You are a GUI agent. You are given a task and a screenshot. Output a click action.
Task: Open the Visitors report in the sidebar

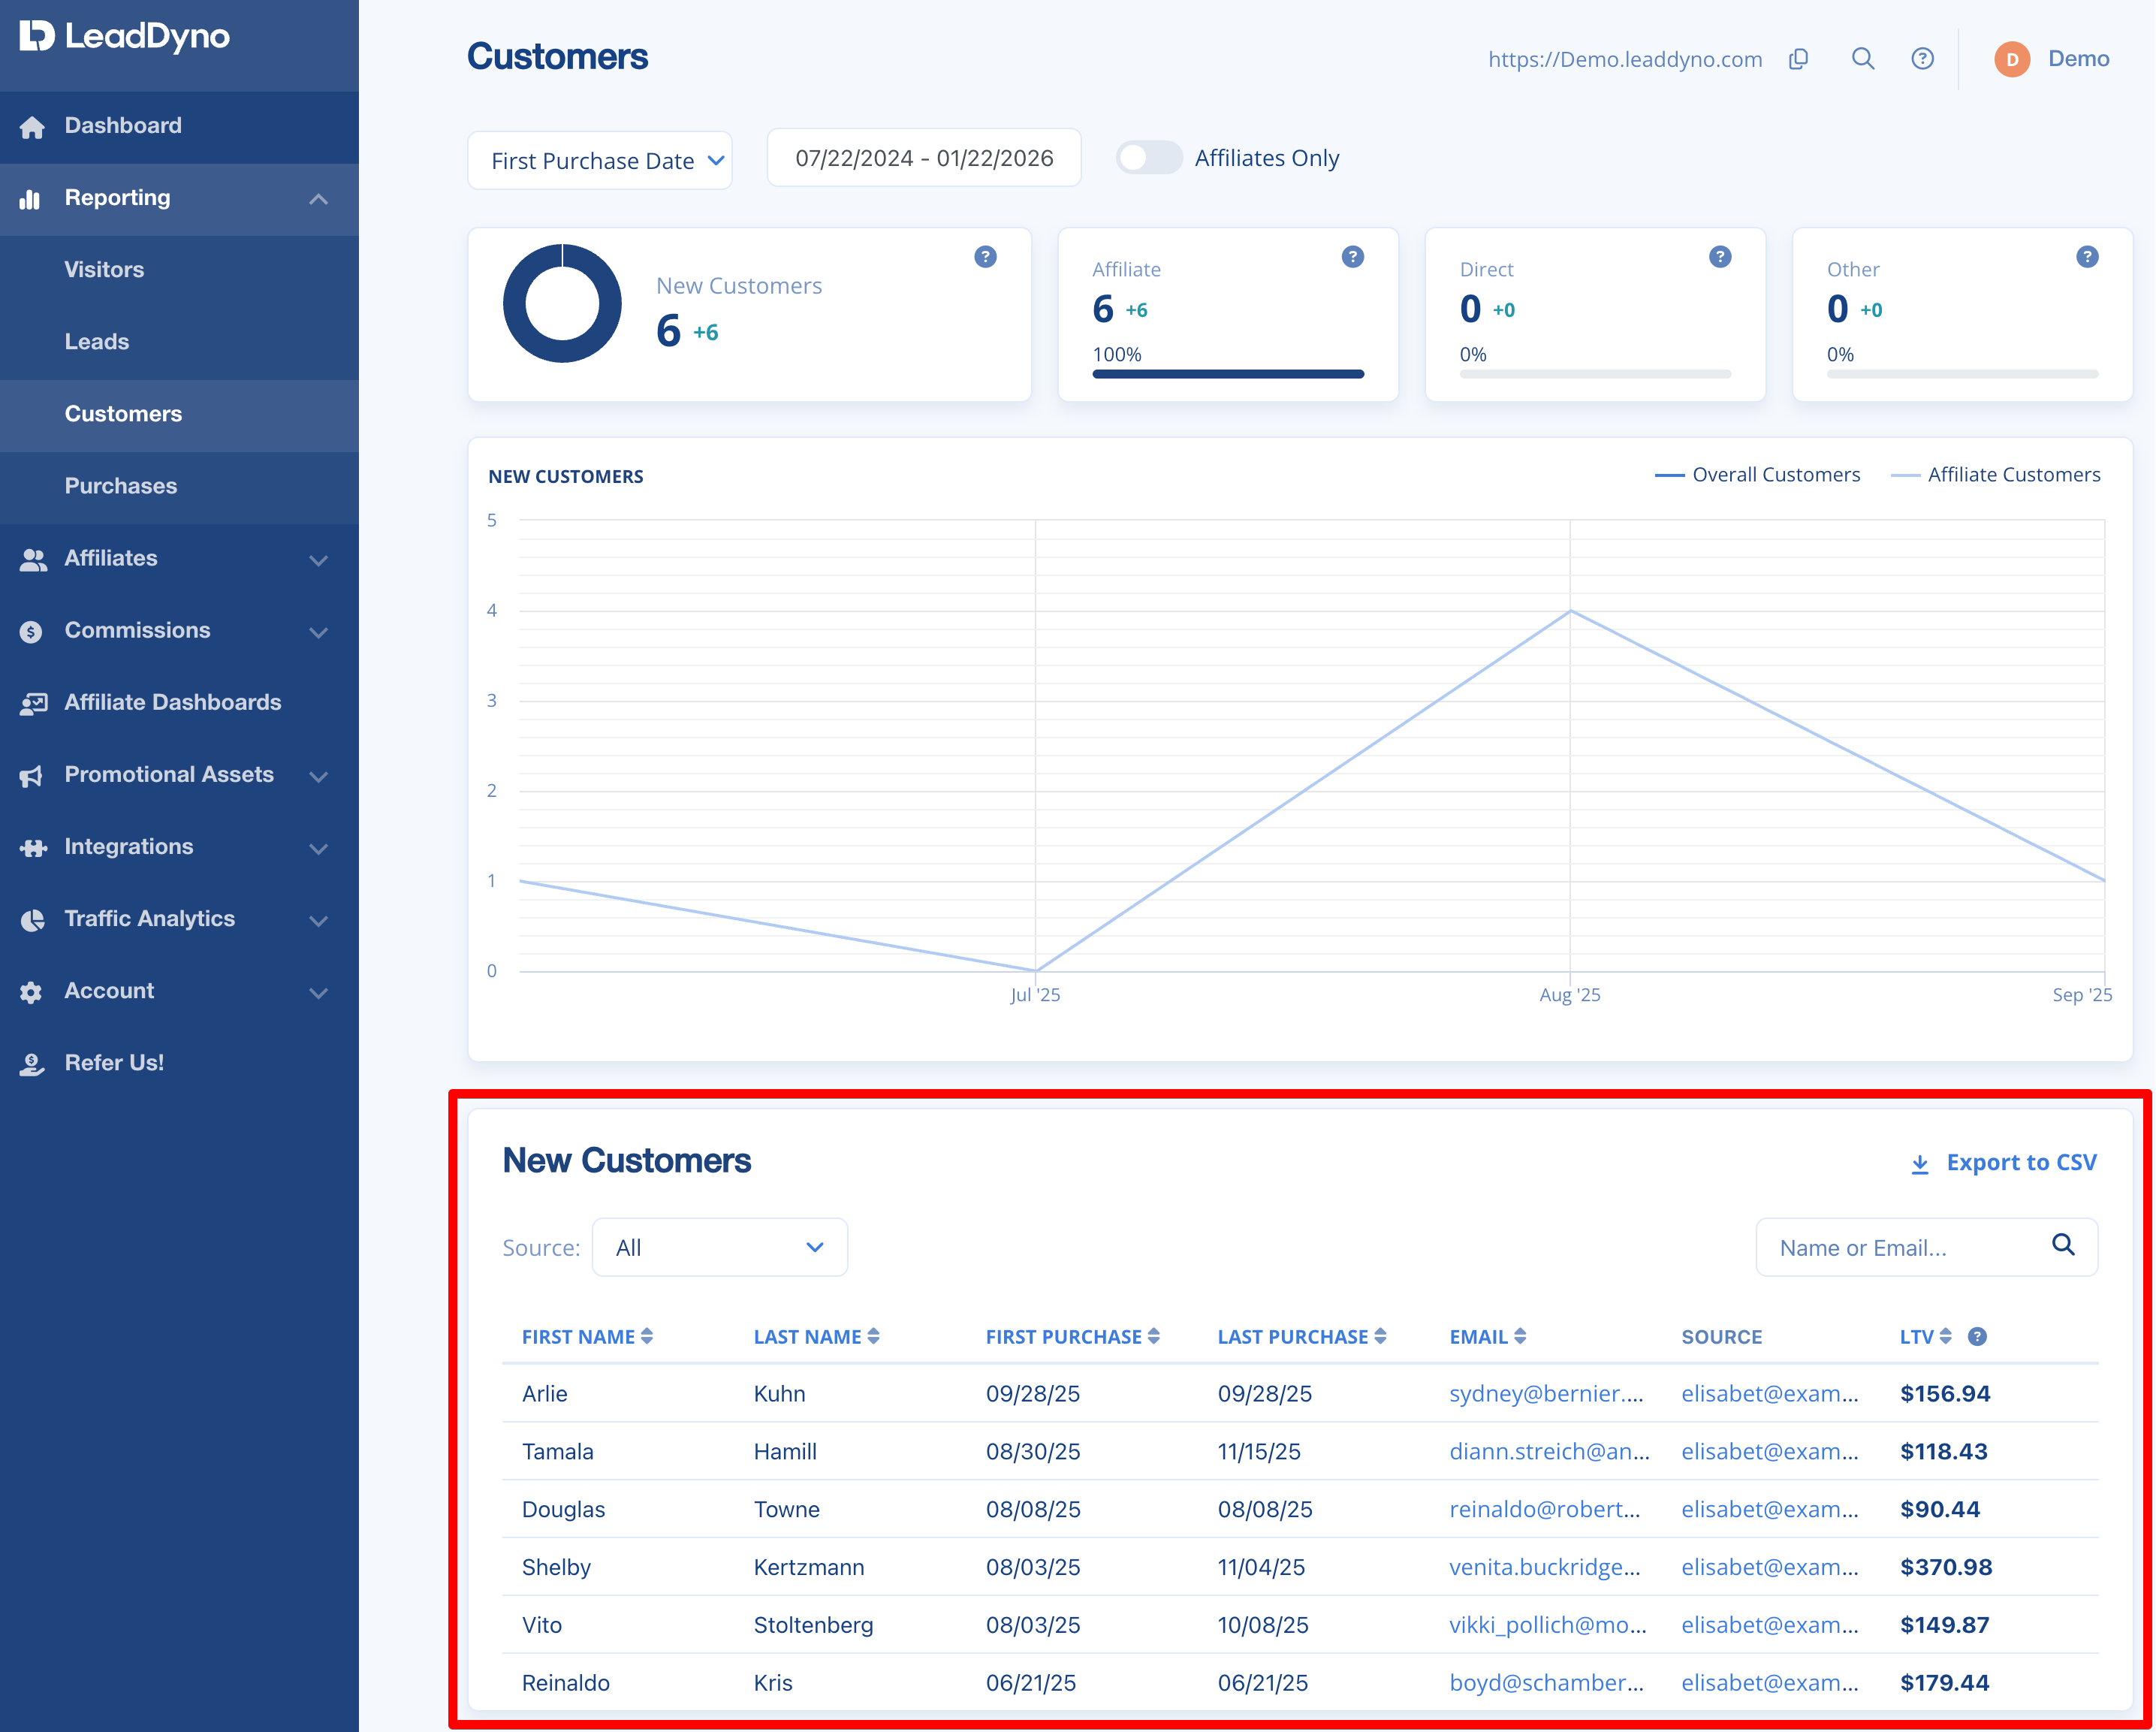coord(104,270)
